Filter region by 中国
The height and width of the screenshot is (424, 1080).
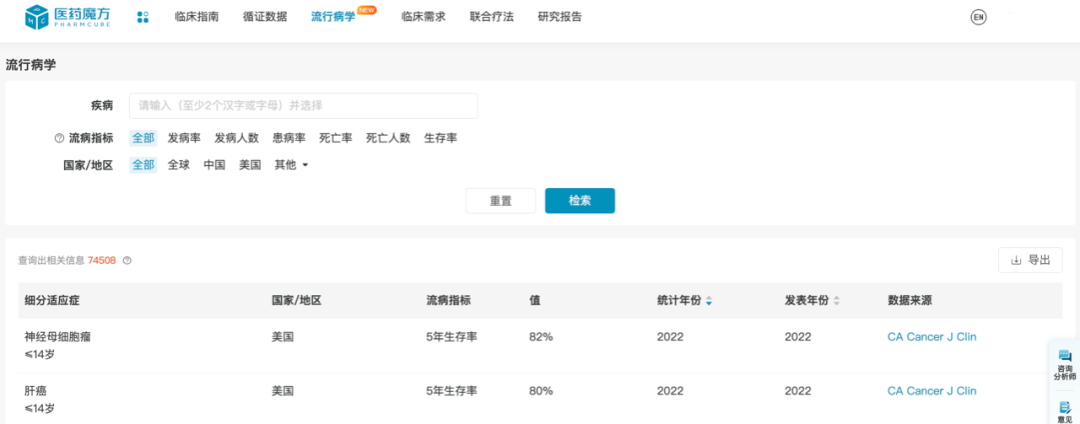214,165
